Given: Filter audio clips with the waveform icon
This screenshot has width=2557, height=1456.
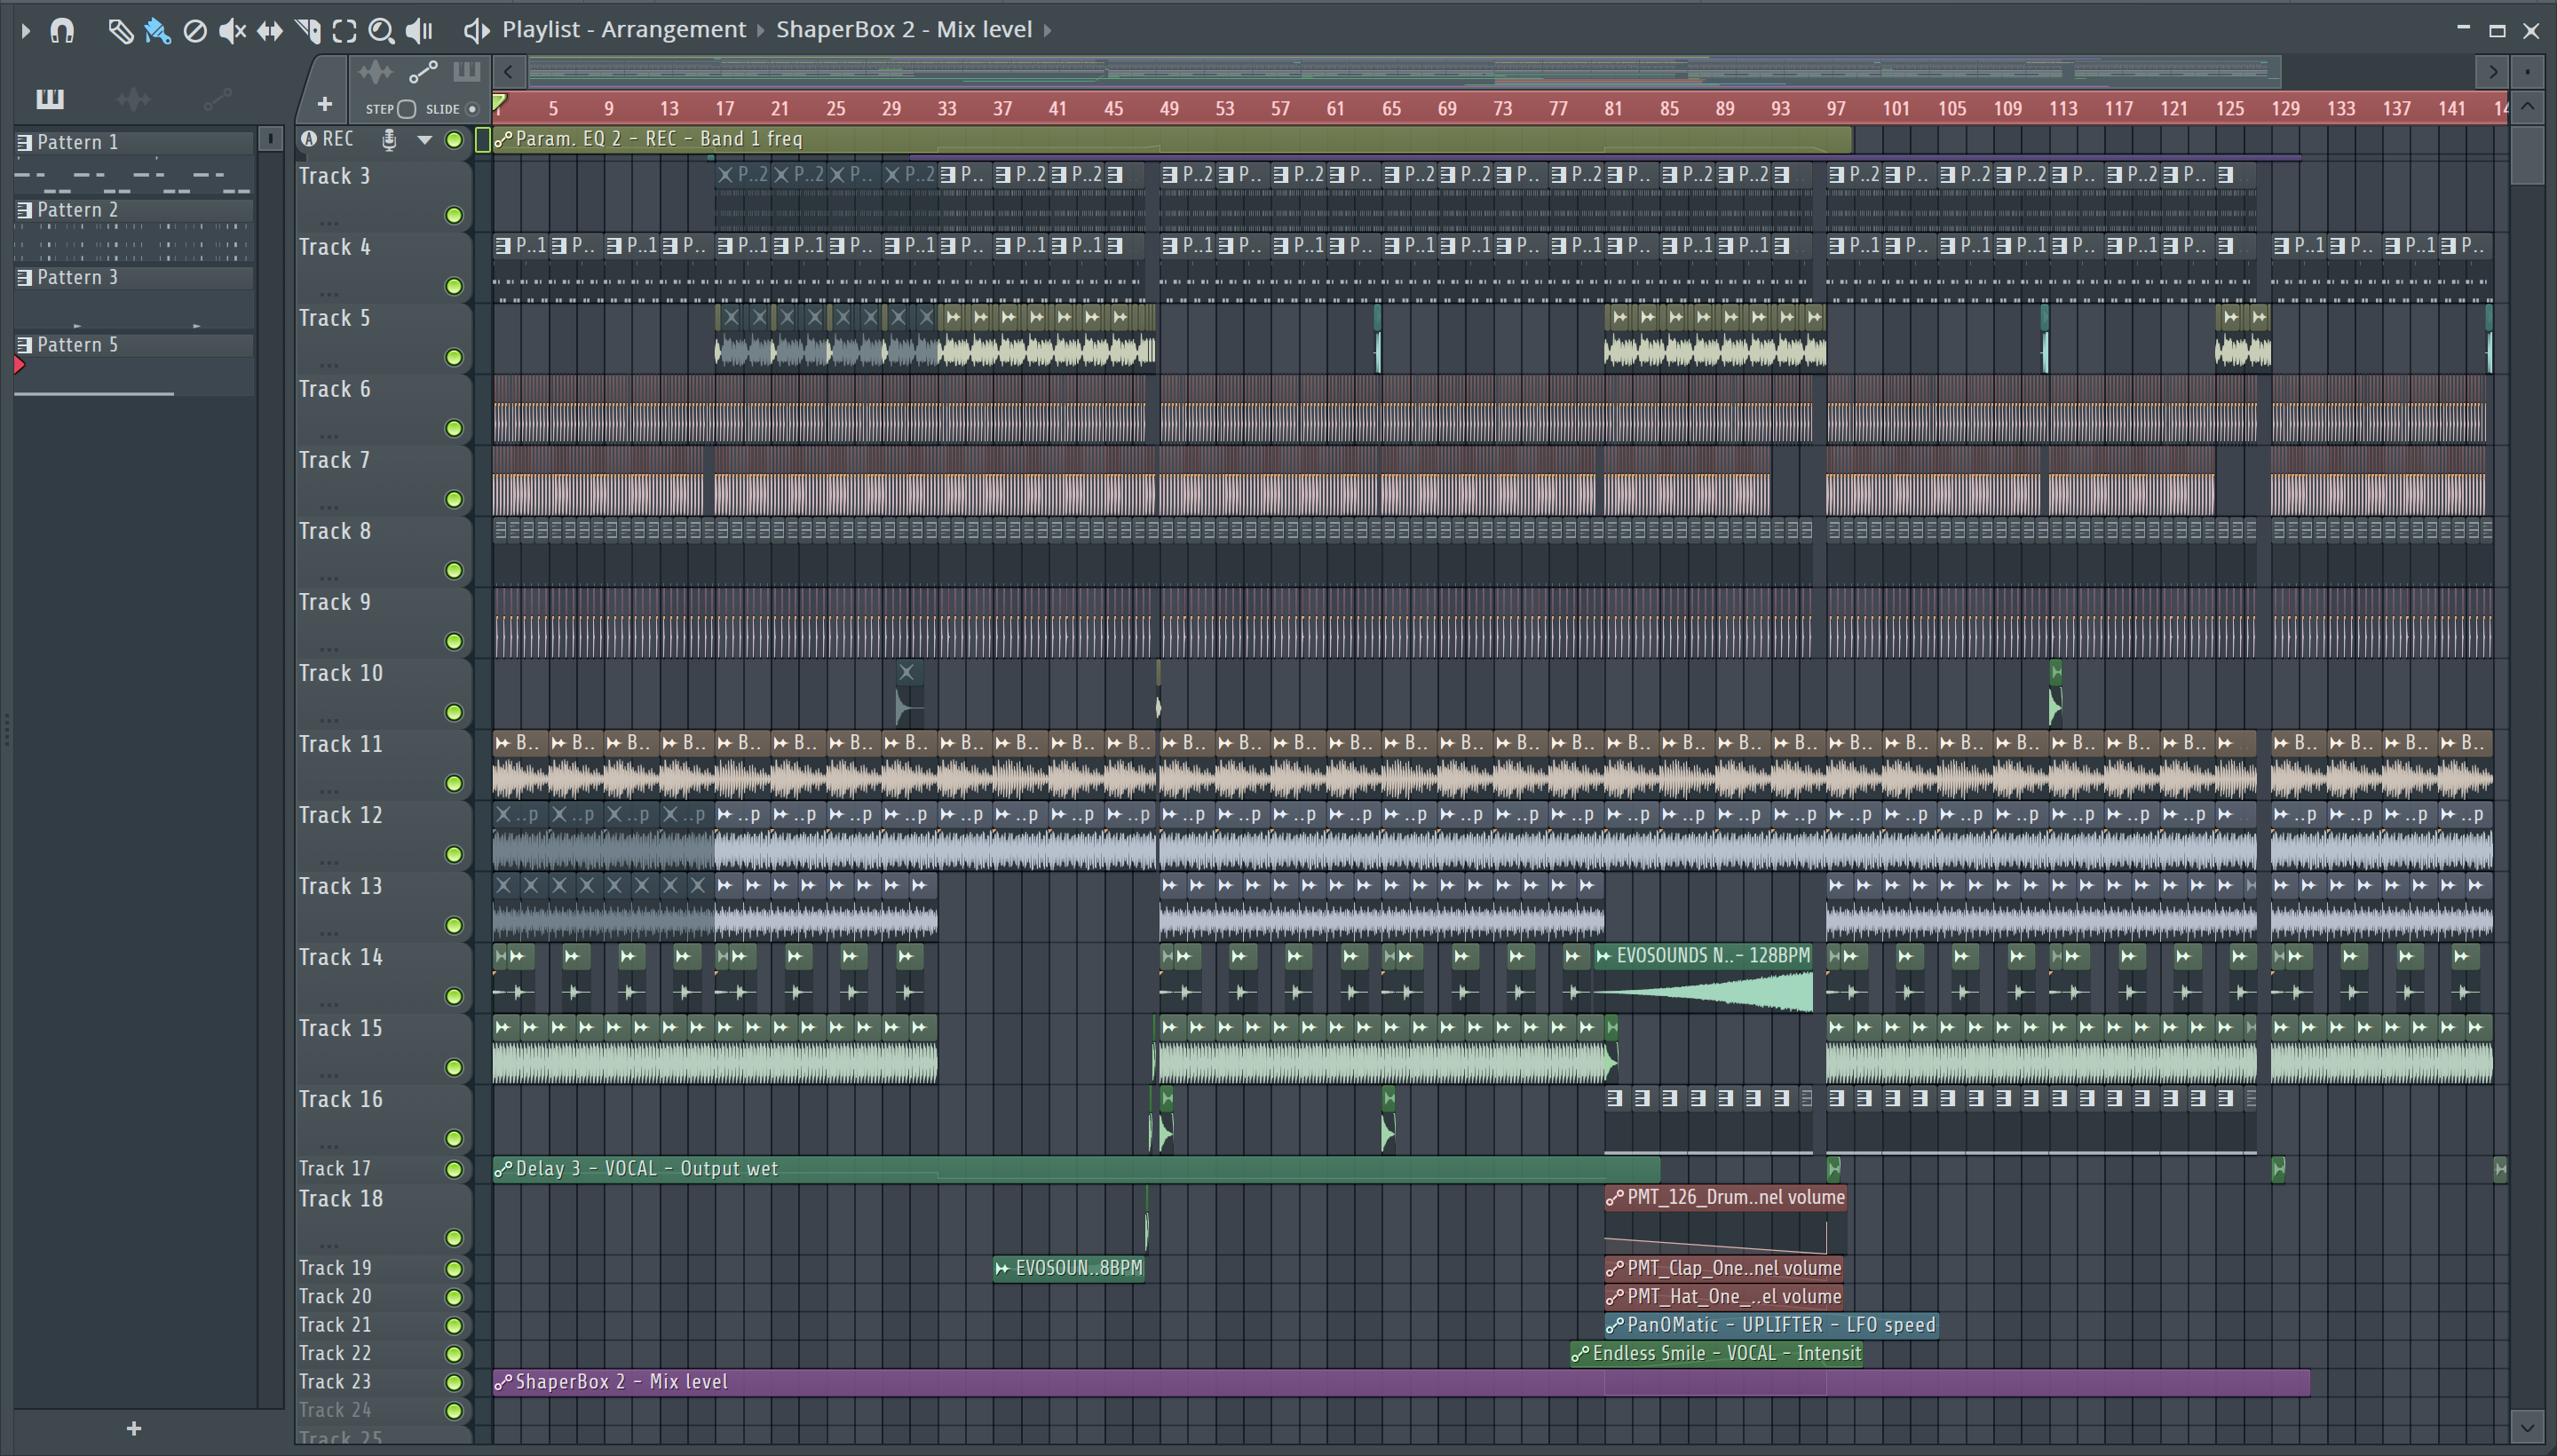Looking at the screenshot, I should [x=376, y=72].
